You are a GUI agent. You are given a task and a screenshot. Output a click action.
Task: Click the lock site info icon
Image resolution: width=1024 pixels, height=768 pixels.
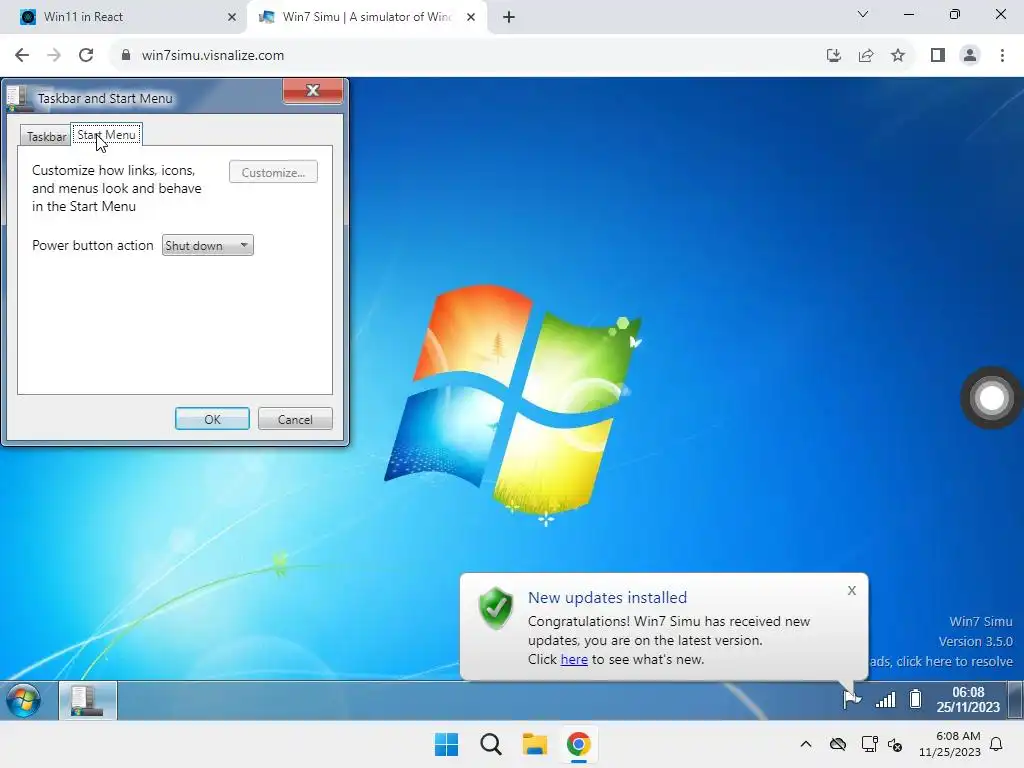[x=126, y=55]
